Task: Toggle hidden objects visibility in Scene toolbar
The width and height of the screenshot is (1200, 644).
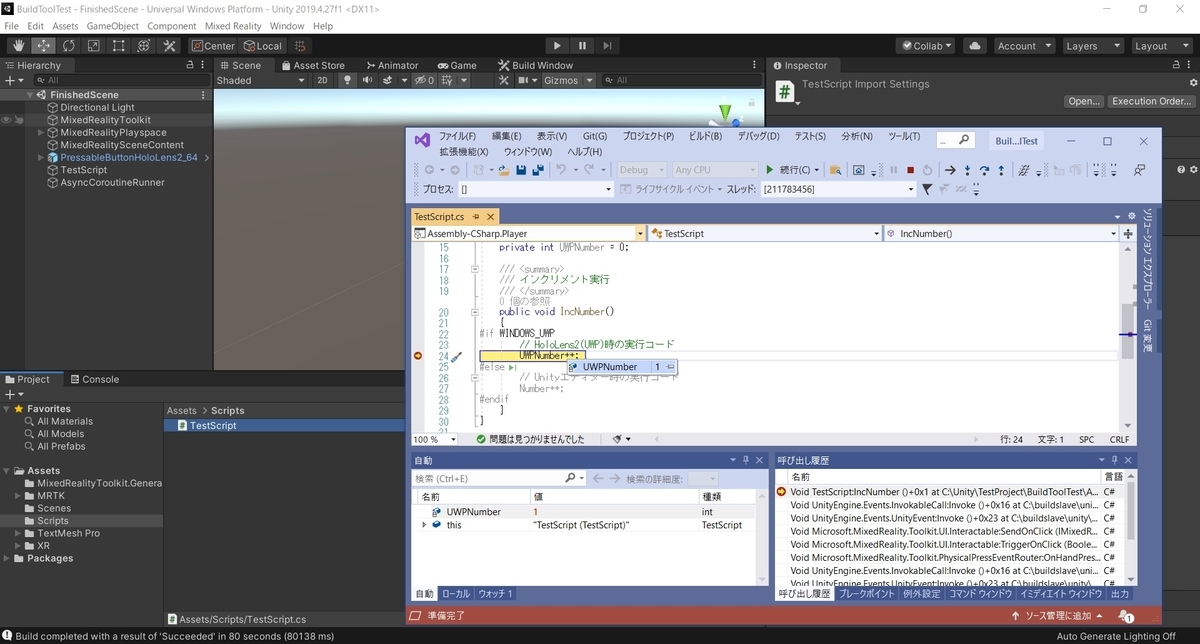Action: 424,80
